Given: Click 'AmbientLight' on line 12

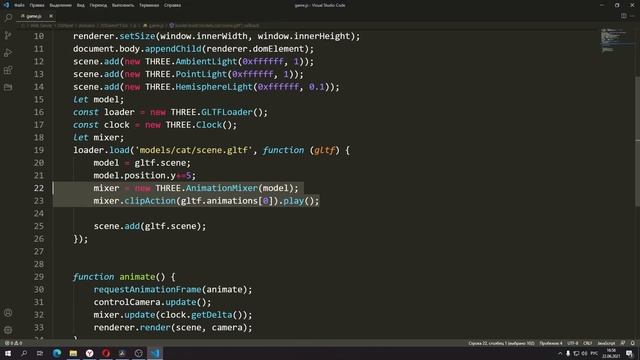Looking at the screenshot, I should [206, 62].
